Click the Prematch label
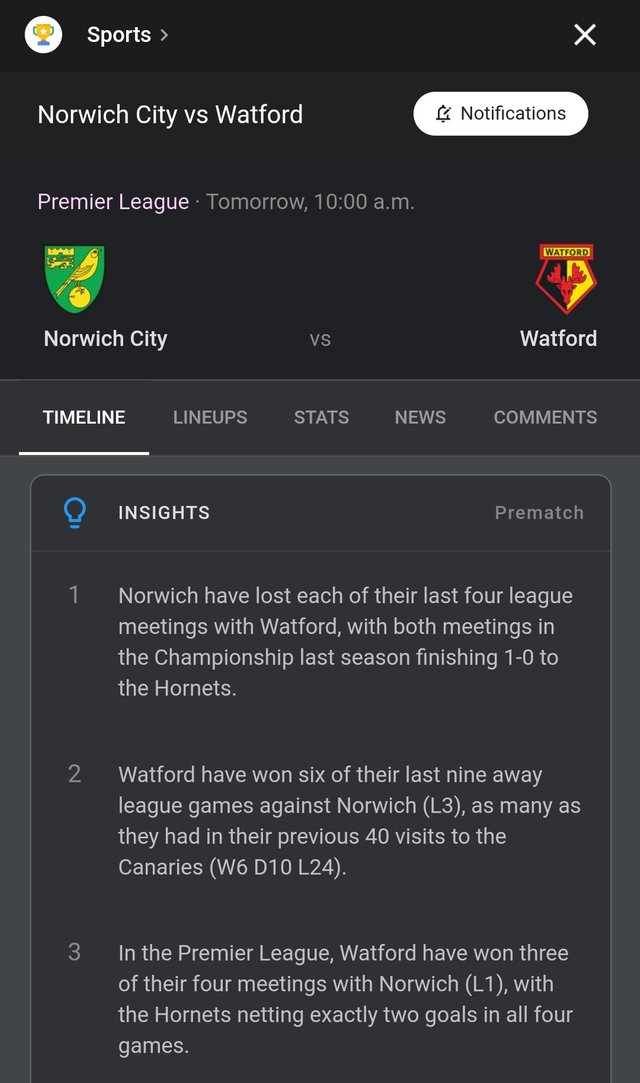This screenshot has height=1083, width=640. tap(539, 513)
